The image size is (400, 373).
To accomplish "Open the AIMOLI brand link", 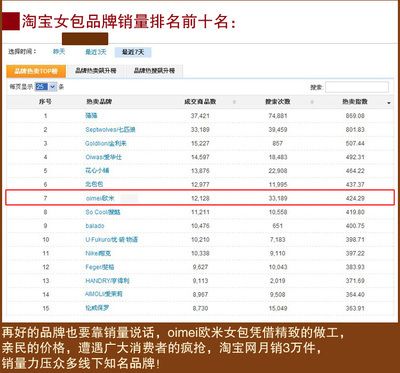I will 104,294.
